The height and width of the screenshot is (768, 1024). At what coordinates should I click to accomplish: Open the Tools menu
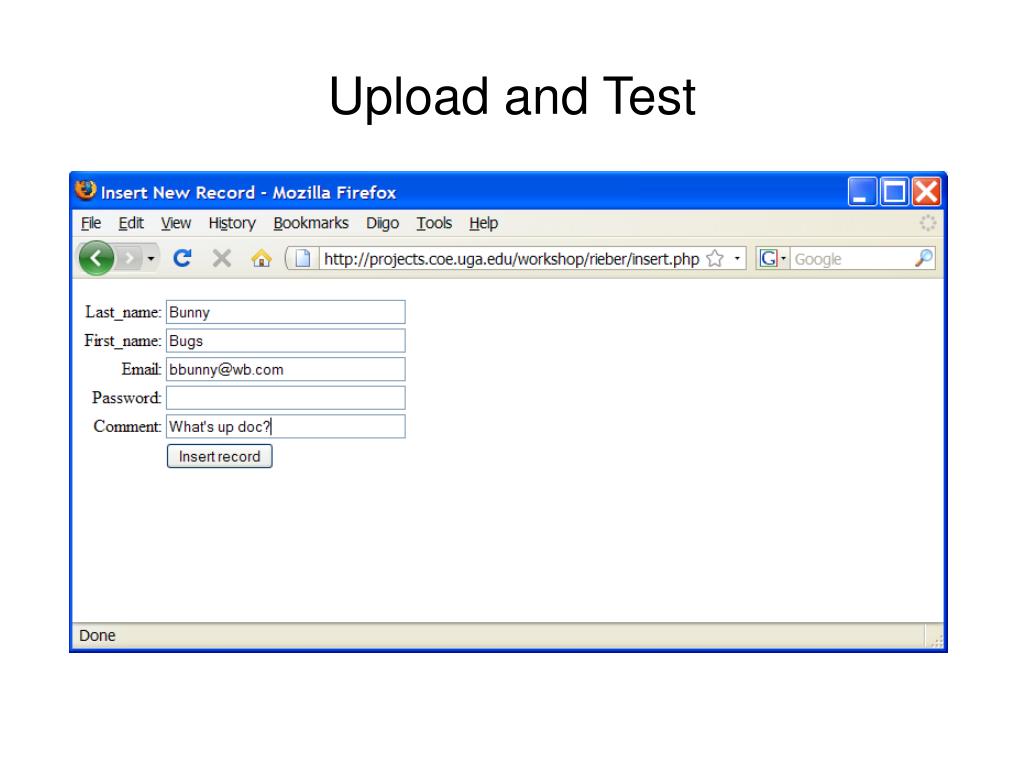point(434,223)
